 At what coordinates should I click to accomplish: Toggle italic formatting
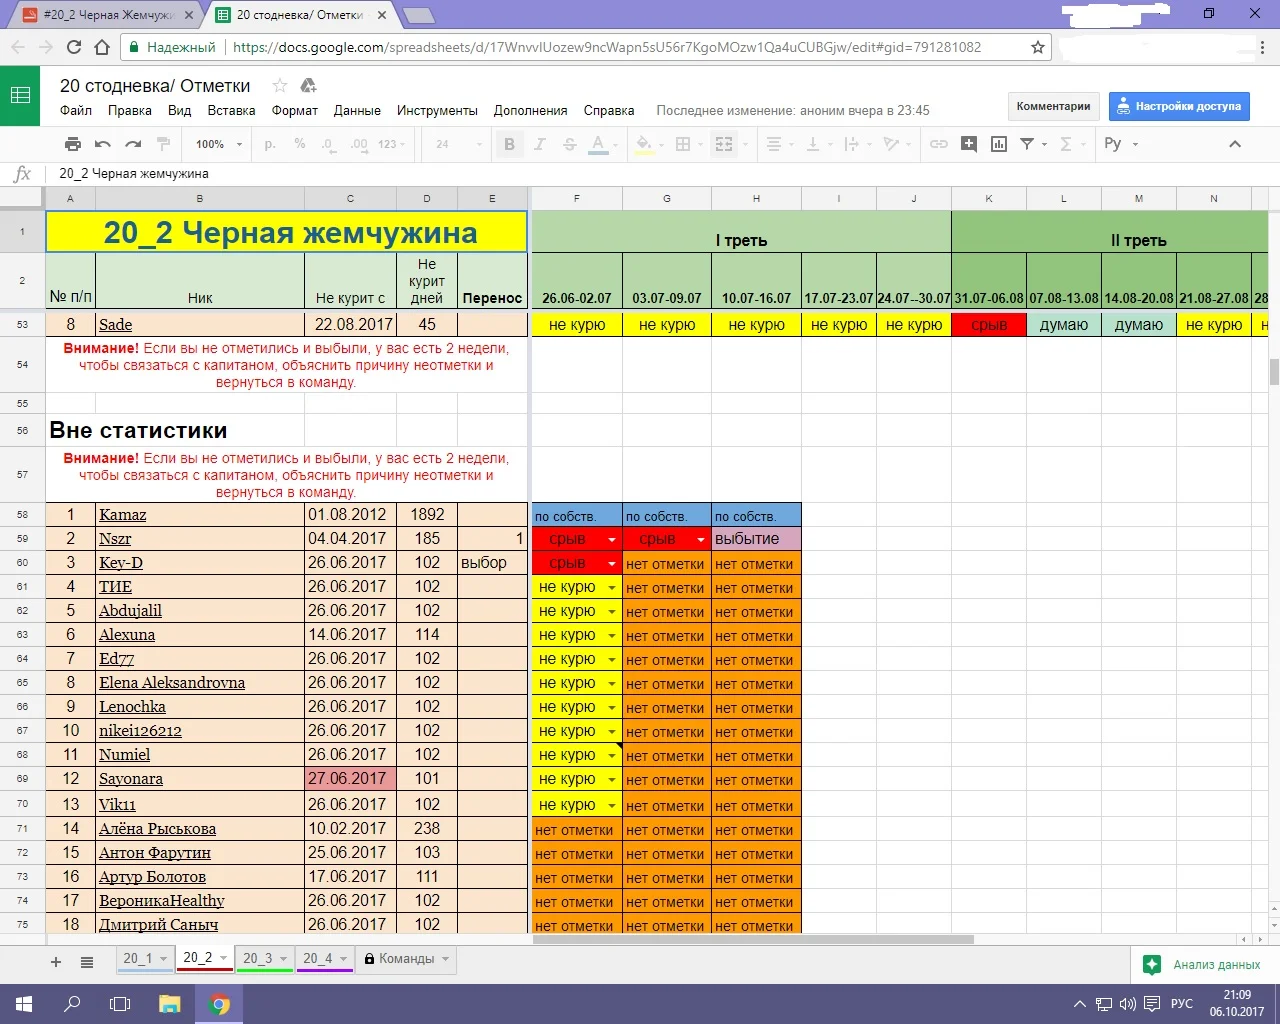pos(539,144)
